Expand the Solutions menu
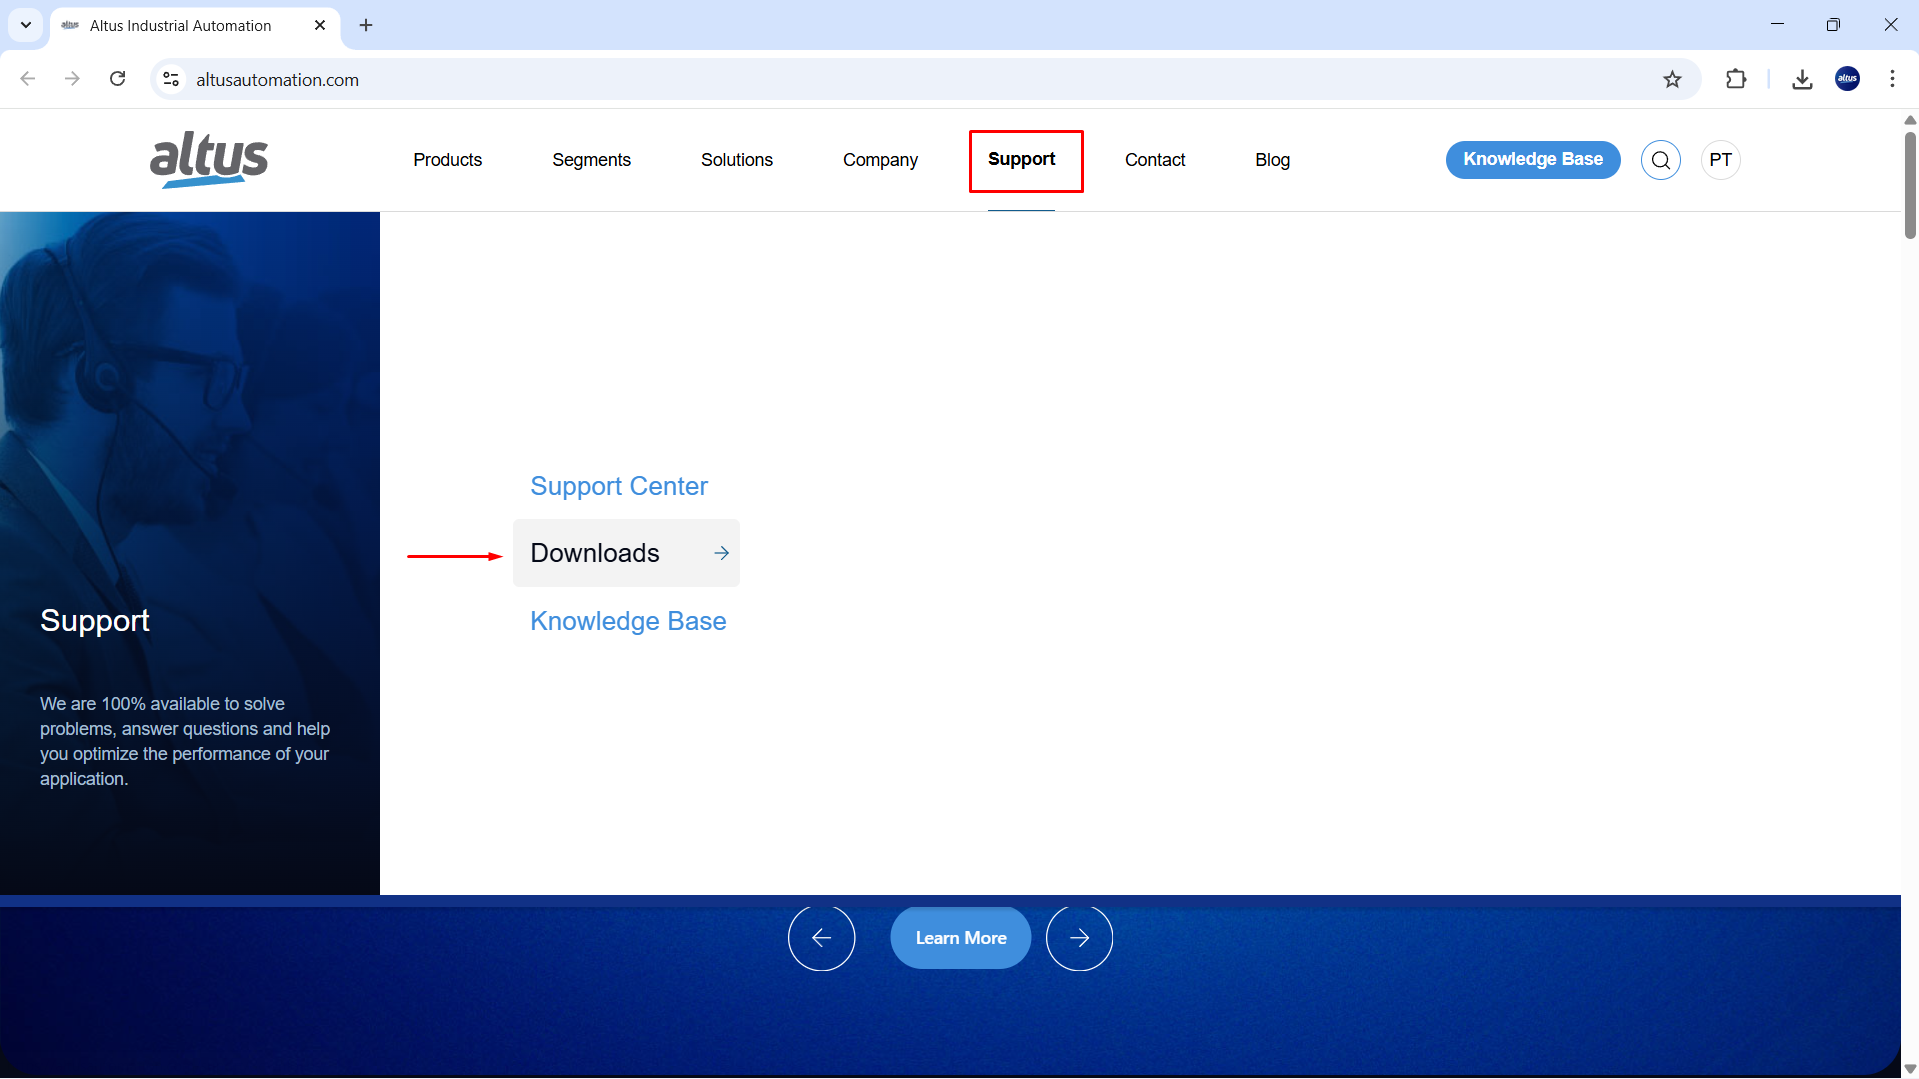 [736, 160]
